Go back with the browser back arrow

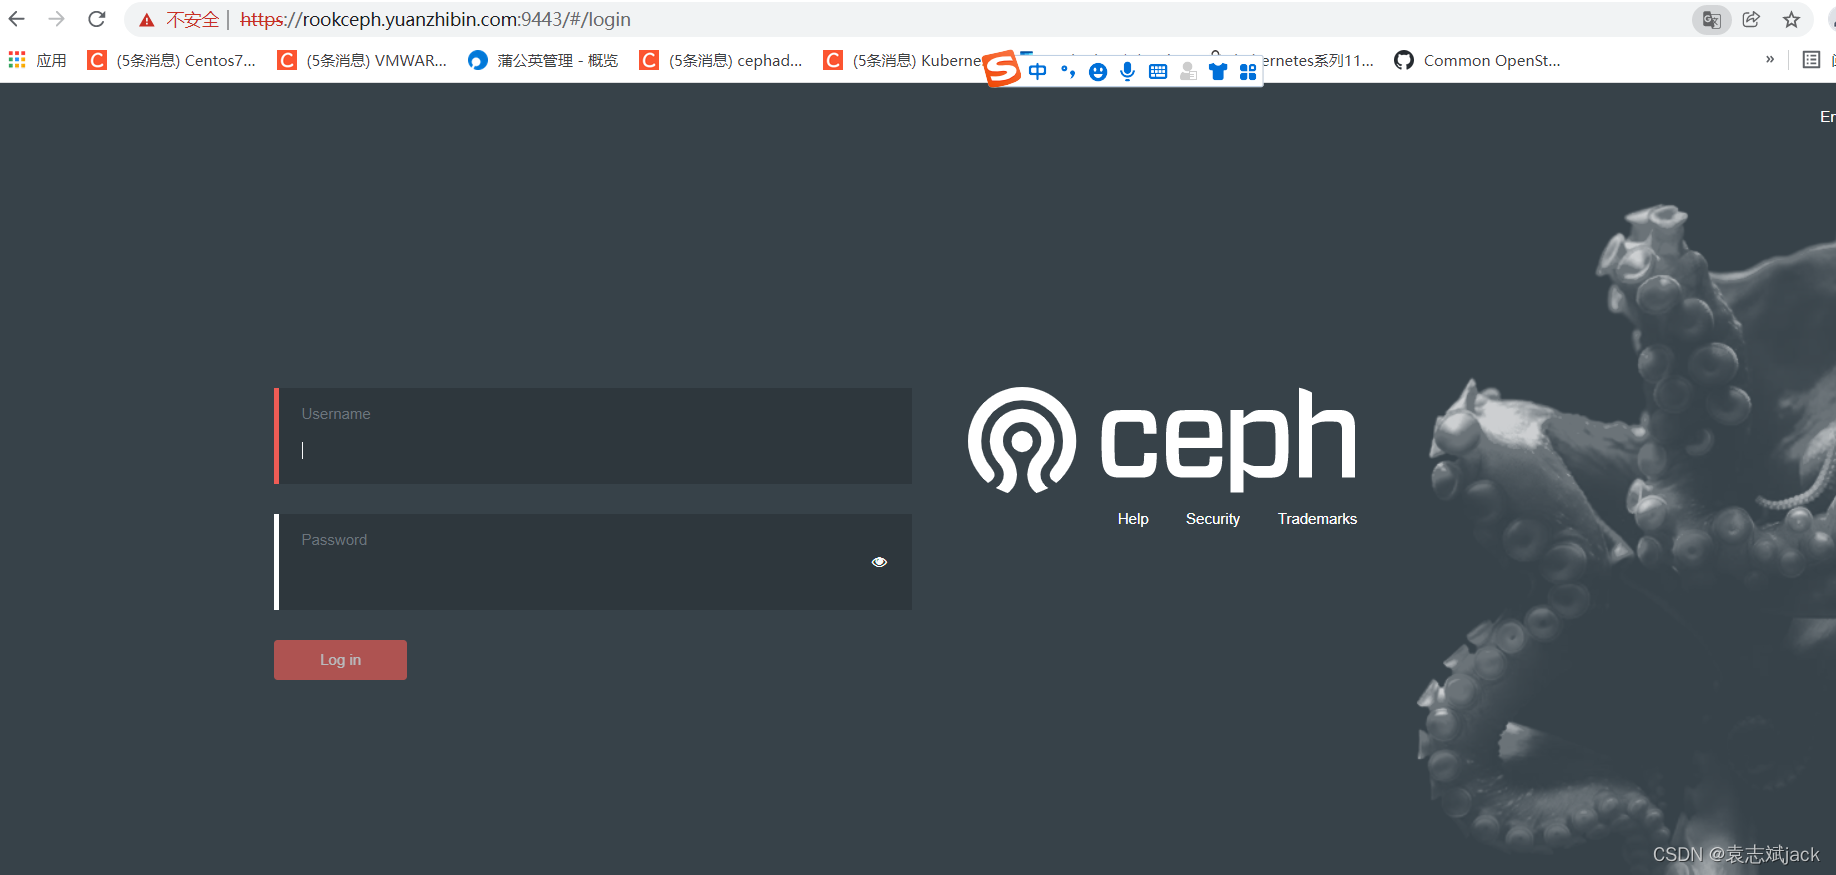17,19
